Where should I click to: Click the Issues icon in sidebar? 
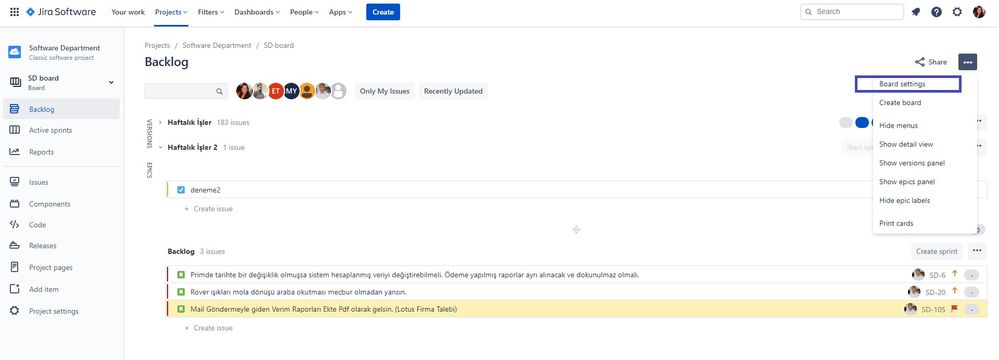pos(14,182)
